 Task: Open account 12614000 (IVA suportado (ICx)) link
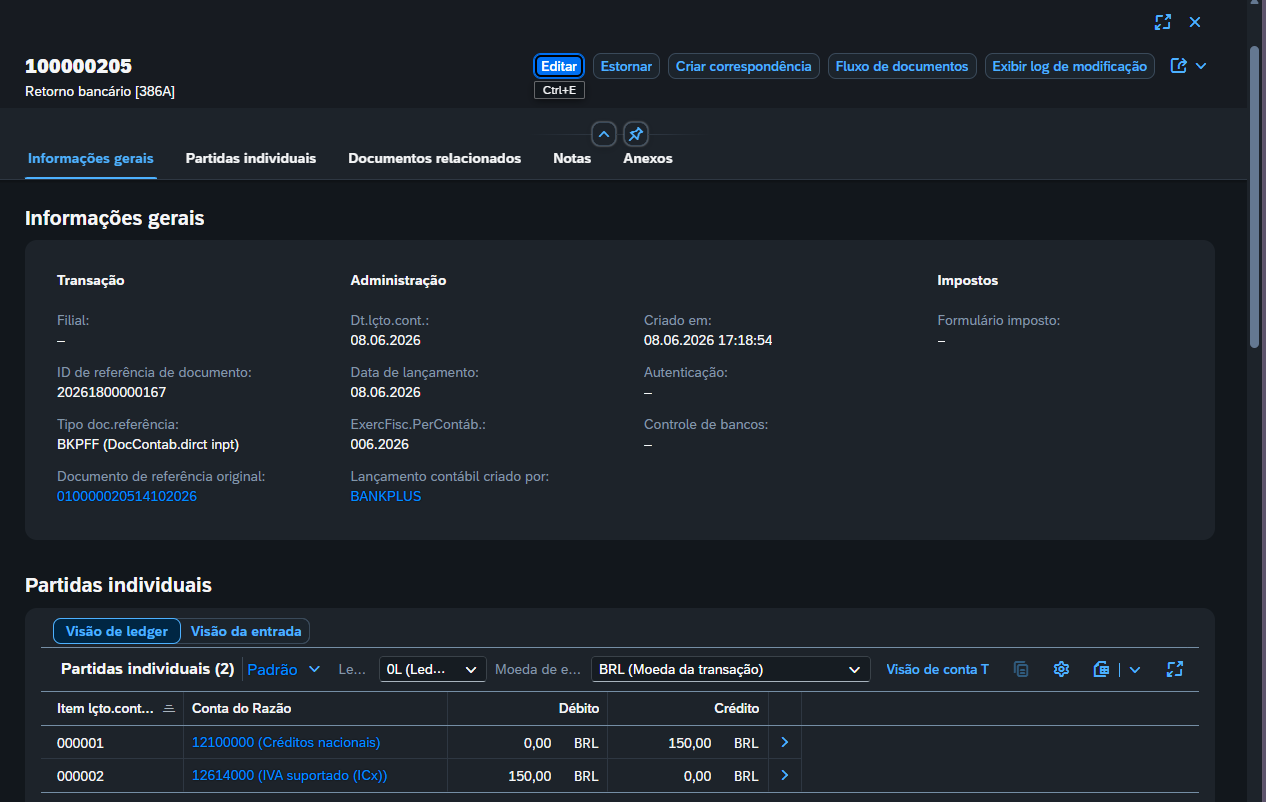(x=289, y=776)
